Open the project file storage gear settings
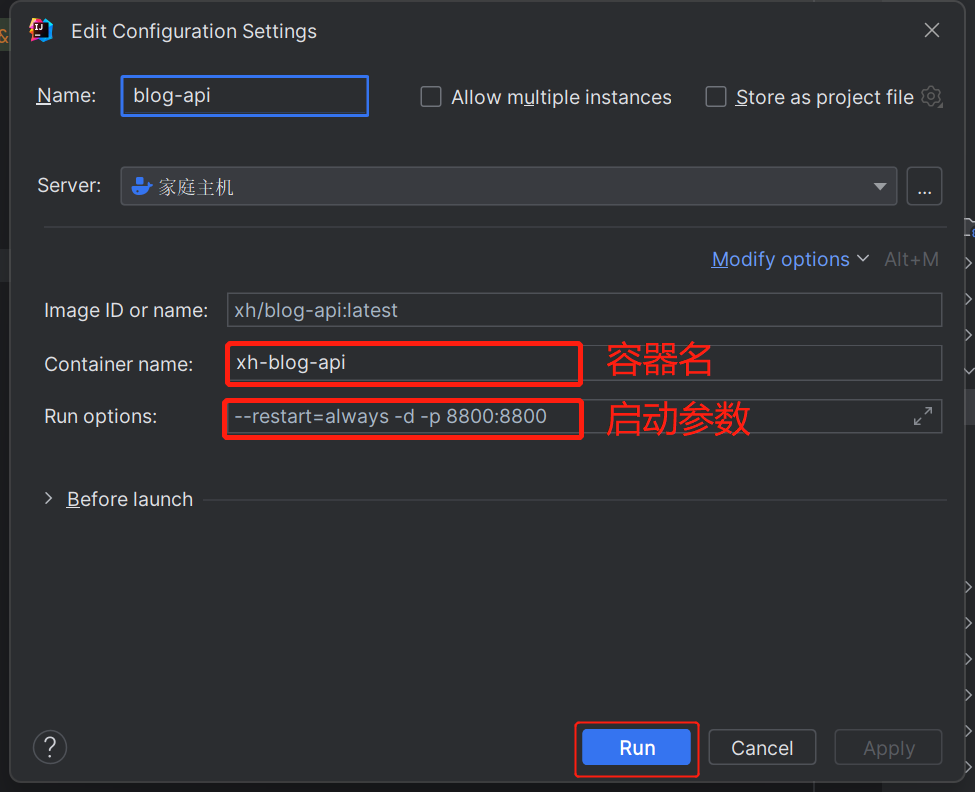The image size is (975, 792). [x=932, y=97]
